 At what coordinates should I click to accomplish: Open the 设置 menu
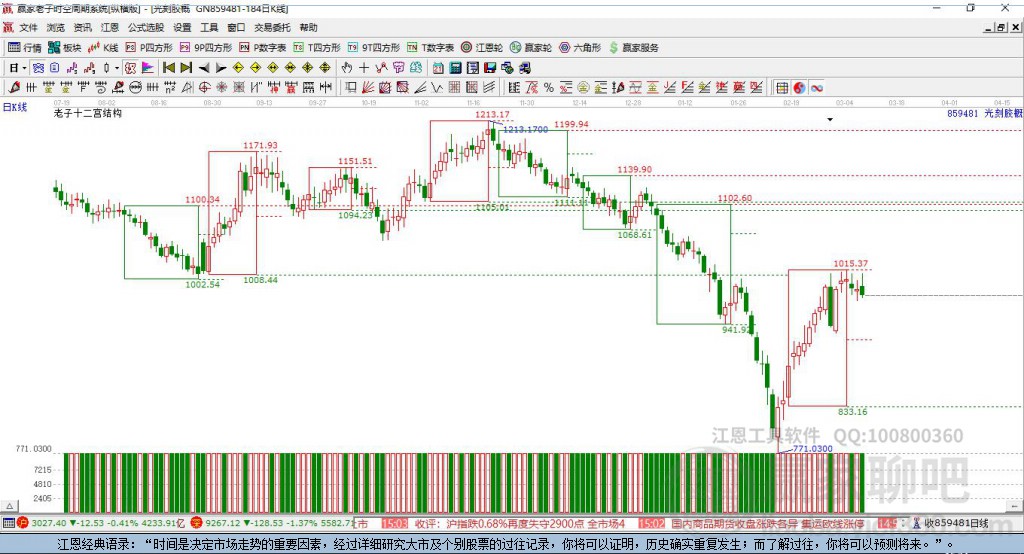click(x=182, y=27)
